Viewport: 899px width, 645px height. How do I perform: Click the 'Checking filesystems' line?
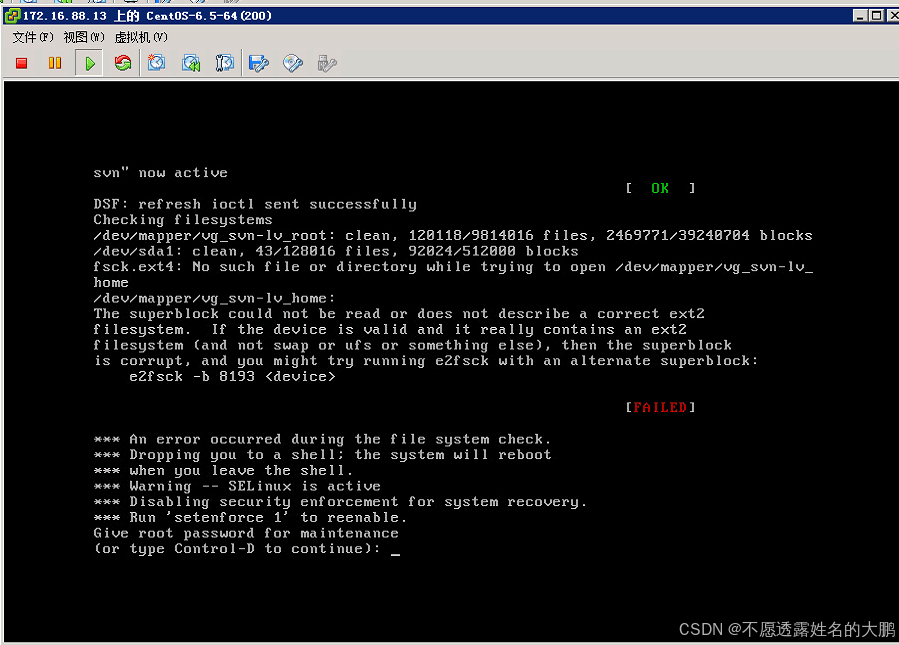[183, 220]
